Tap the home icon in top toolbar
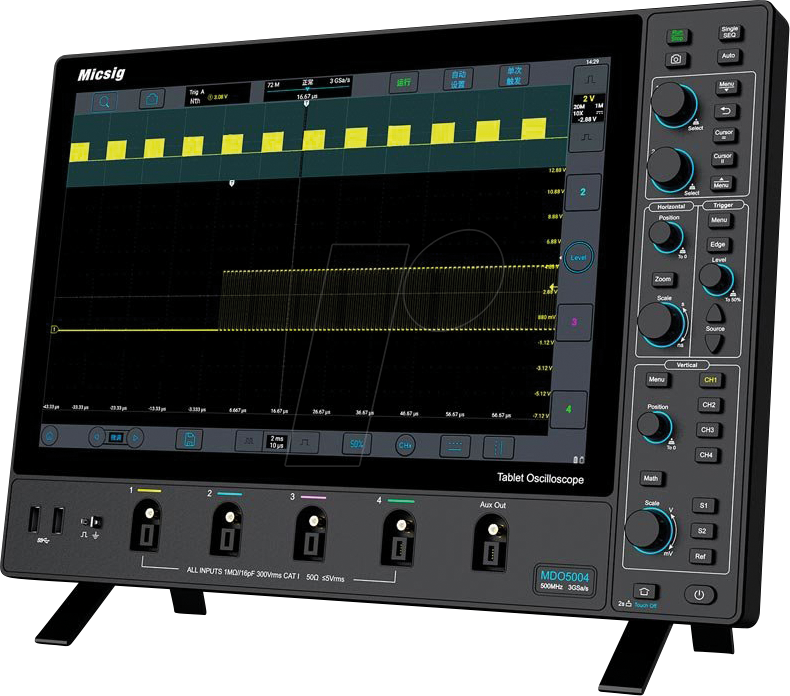 [152, 99]
